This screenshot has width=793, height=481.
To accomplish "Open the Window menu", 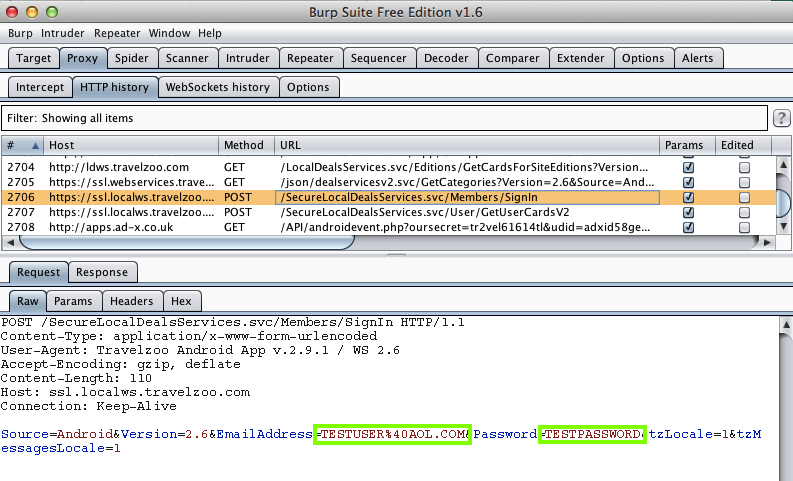I will pos(169,33).
